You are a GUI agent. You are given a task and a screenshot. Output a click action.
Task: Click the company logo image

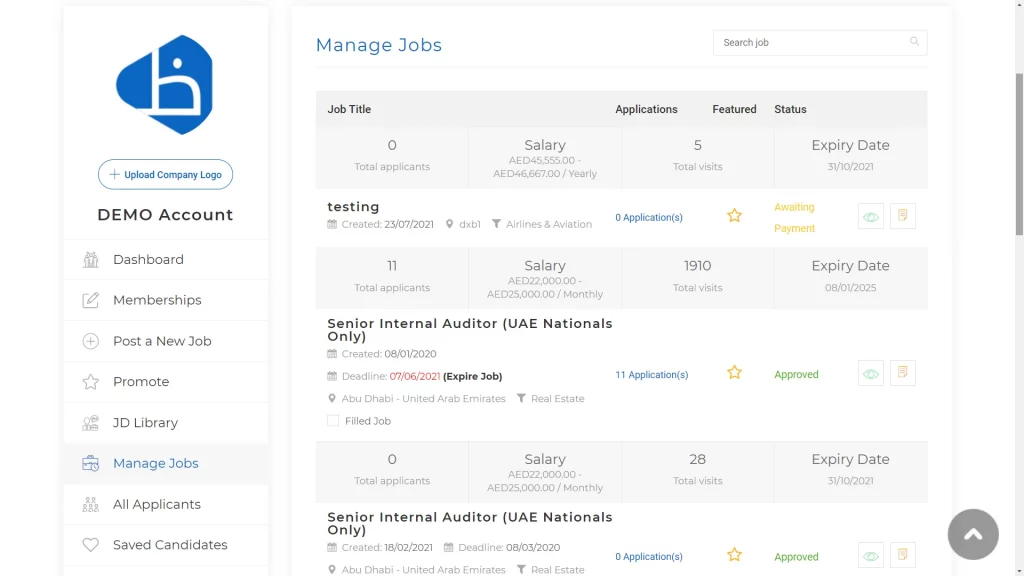tap(165, 85)
